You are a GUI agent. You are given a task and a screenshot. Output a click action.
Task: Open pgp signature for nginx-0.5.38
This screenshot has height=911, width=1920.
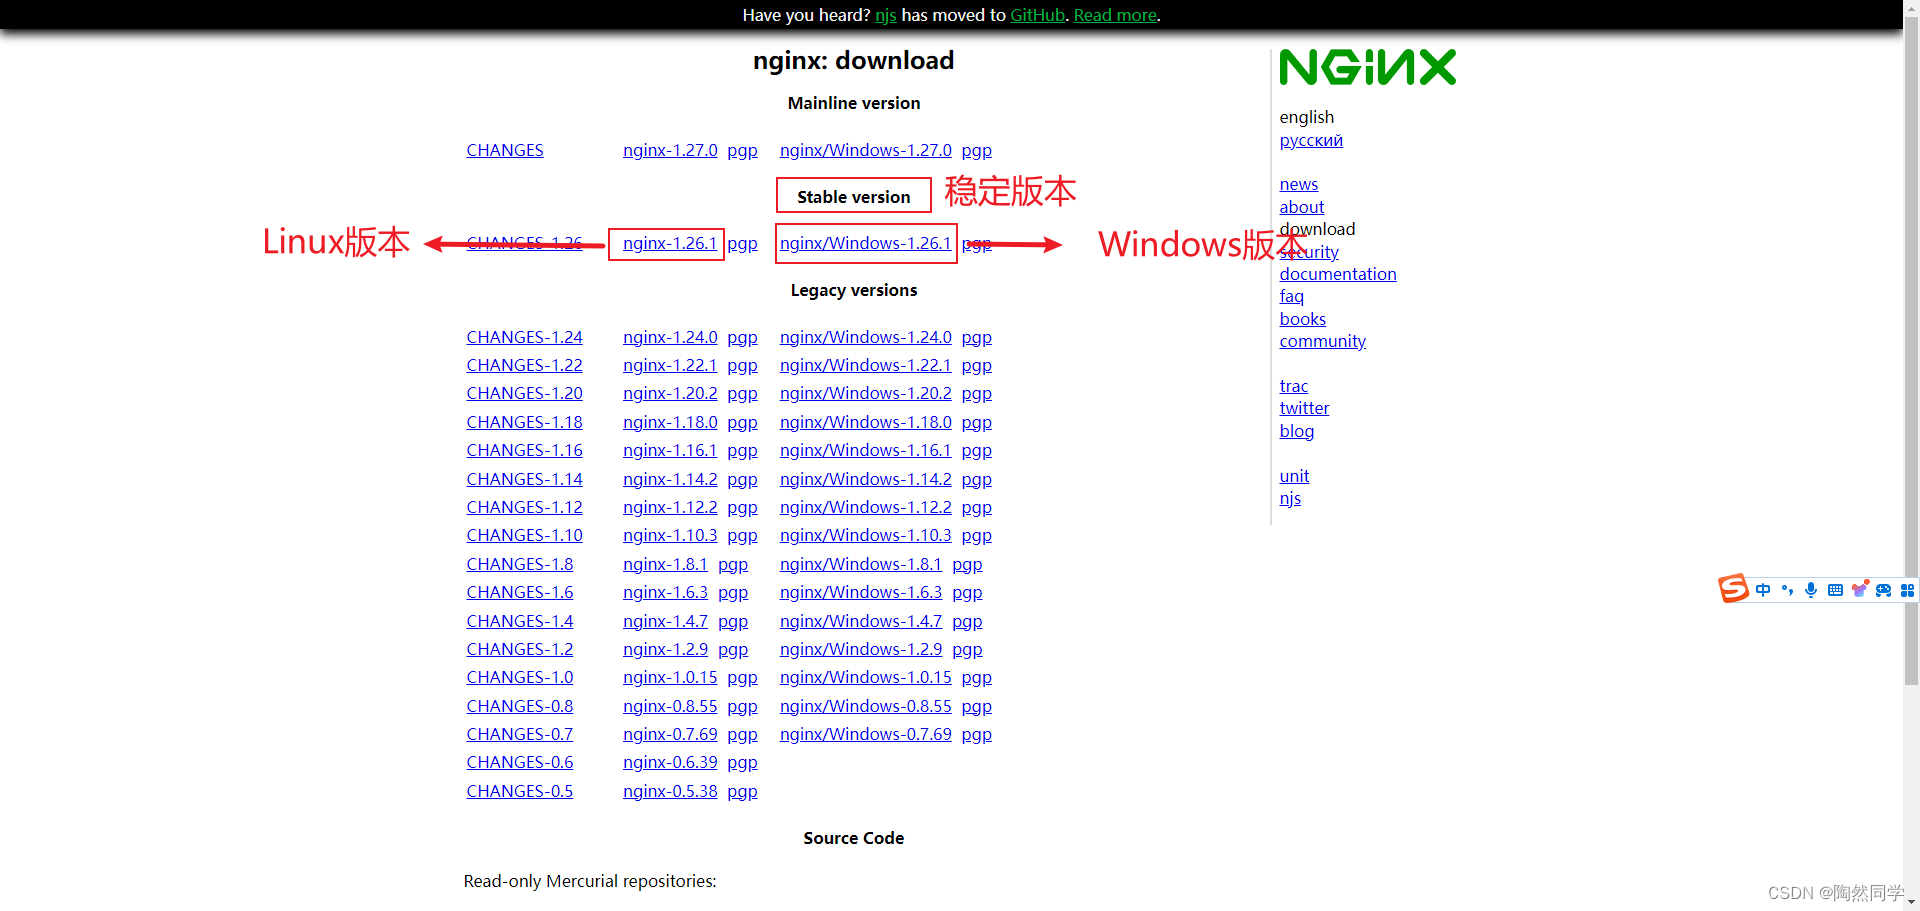pos(742,791)
